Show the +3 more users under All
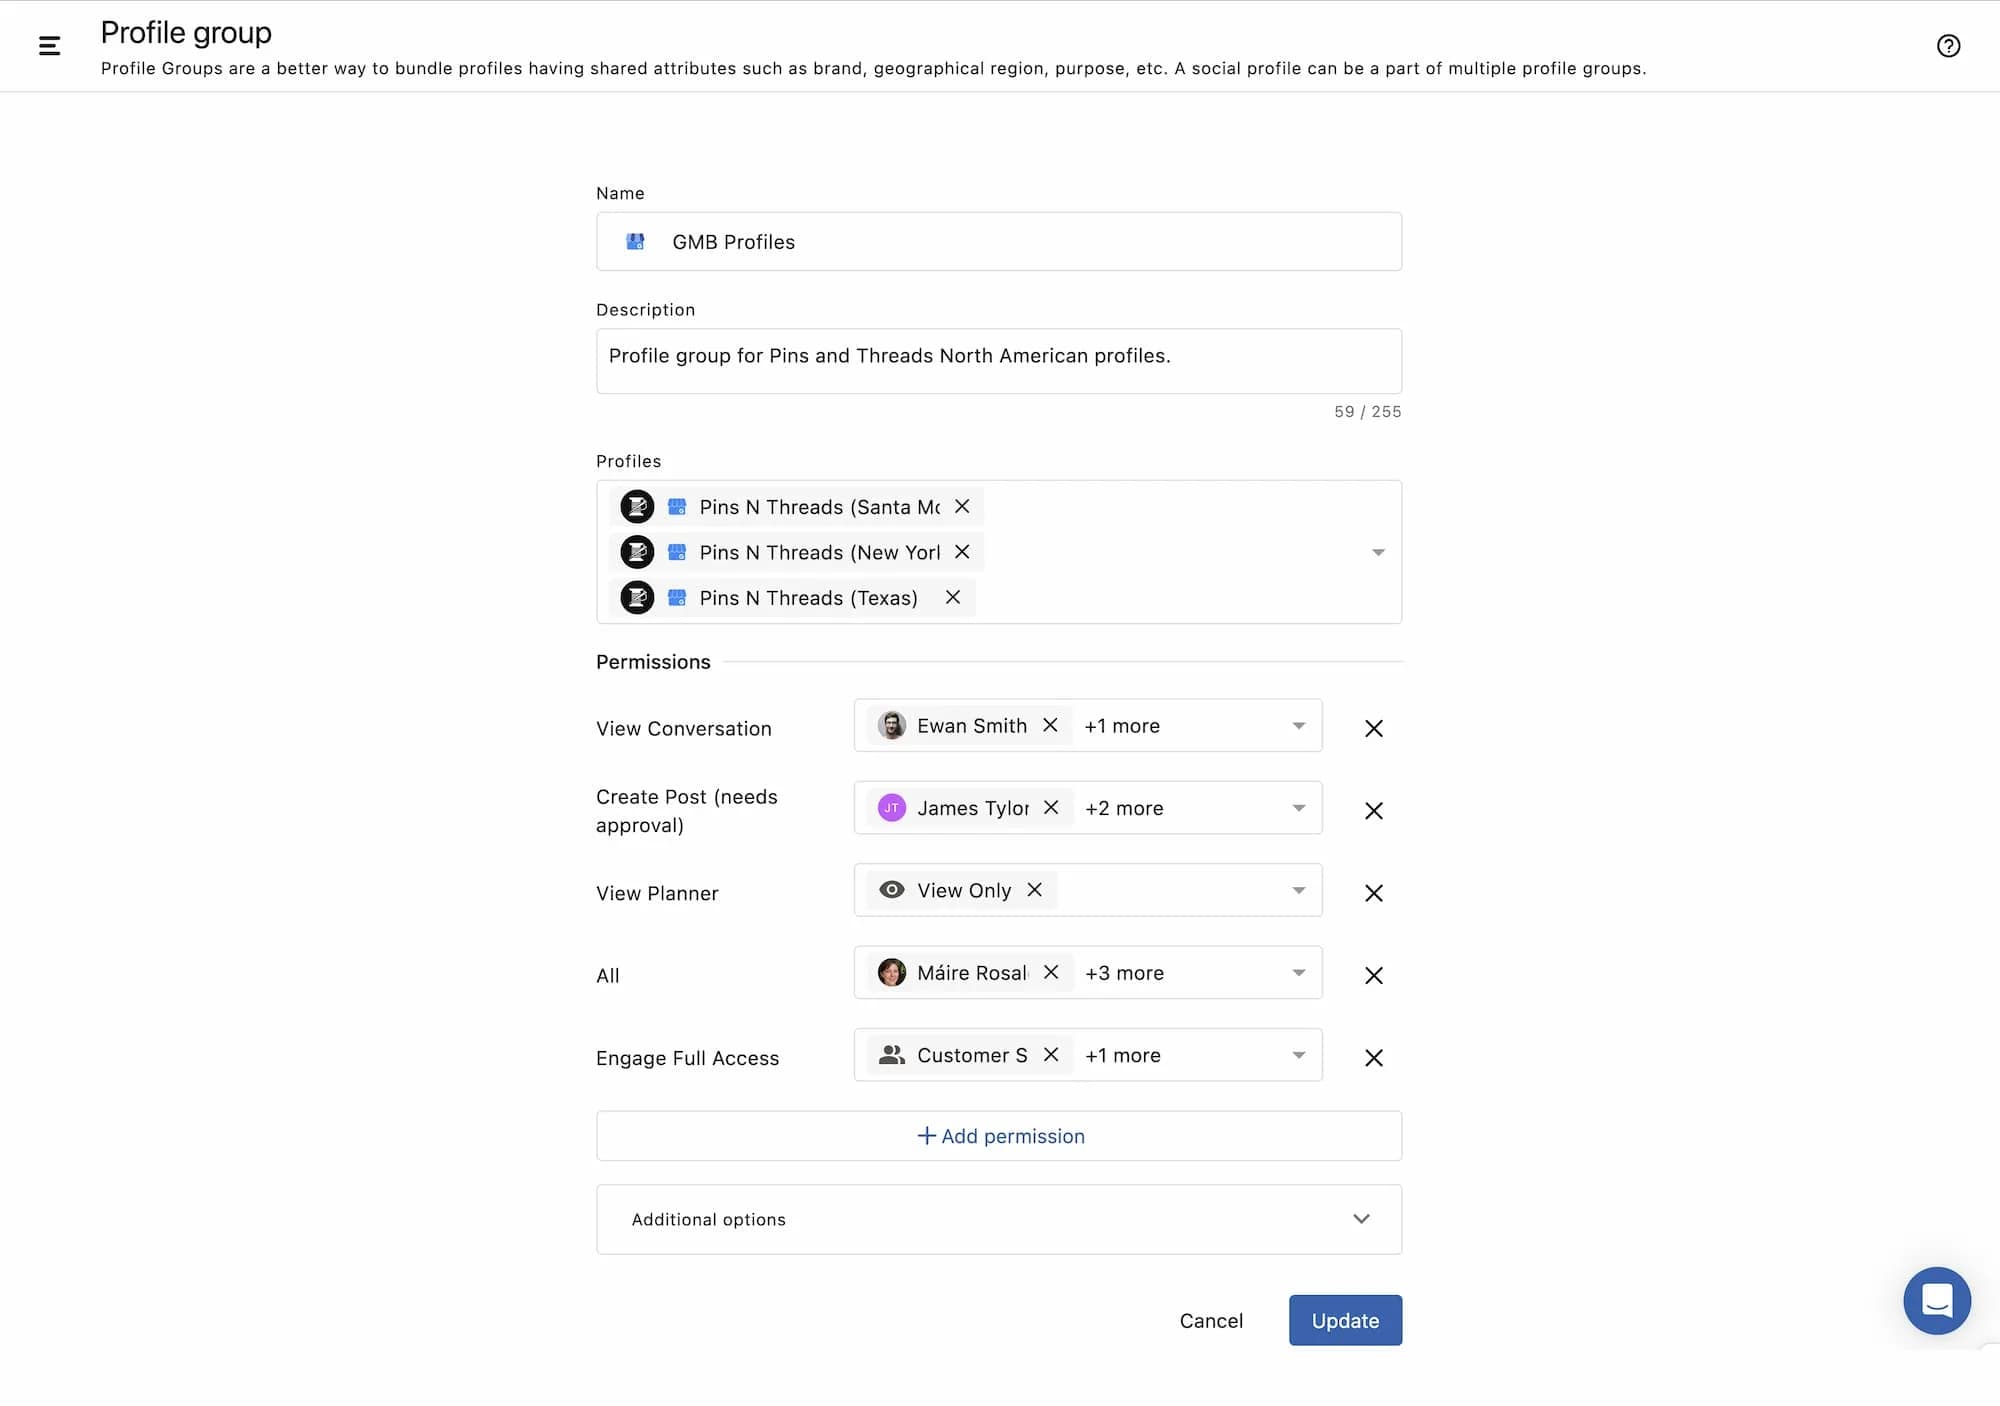The width and height of the screenshot is (2000, 1406). coord(1124,972)
